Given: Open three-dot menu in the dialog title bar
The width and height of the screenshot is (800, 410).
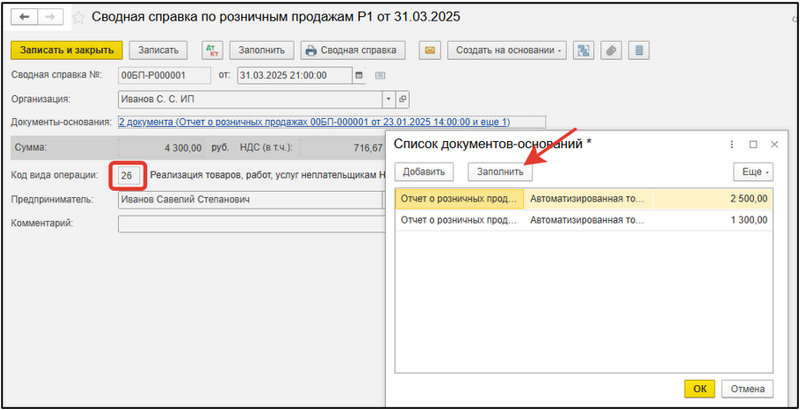Looking at the screenshot, I should click(x=731, y=144).
